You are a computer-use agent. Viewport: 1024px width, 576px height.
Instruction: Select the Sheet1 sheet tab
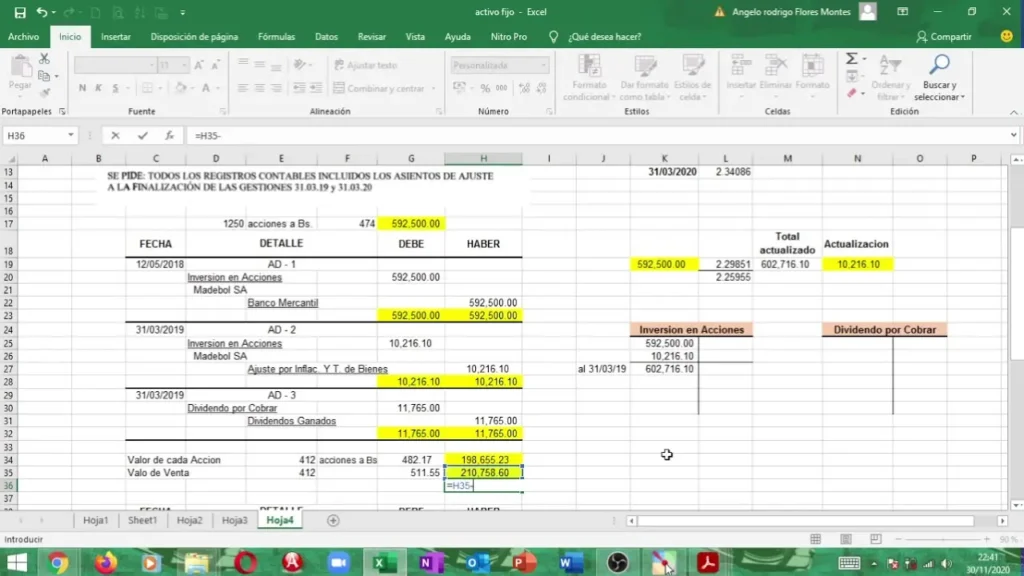(x=142, y=520)
